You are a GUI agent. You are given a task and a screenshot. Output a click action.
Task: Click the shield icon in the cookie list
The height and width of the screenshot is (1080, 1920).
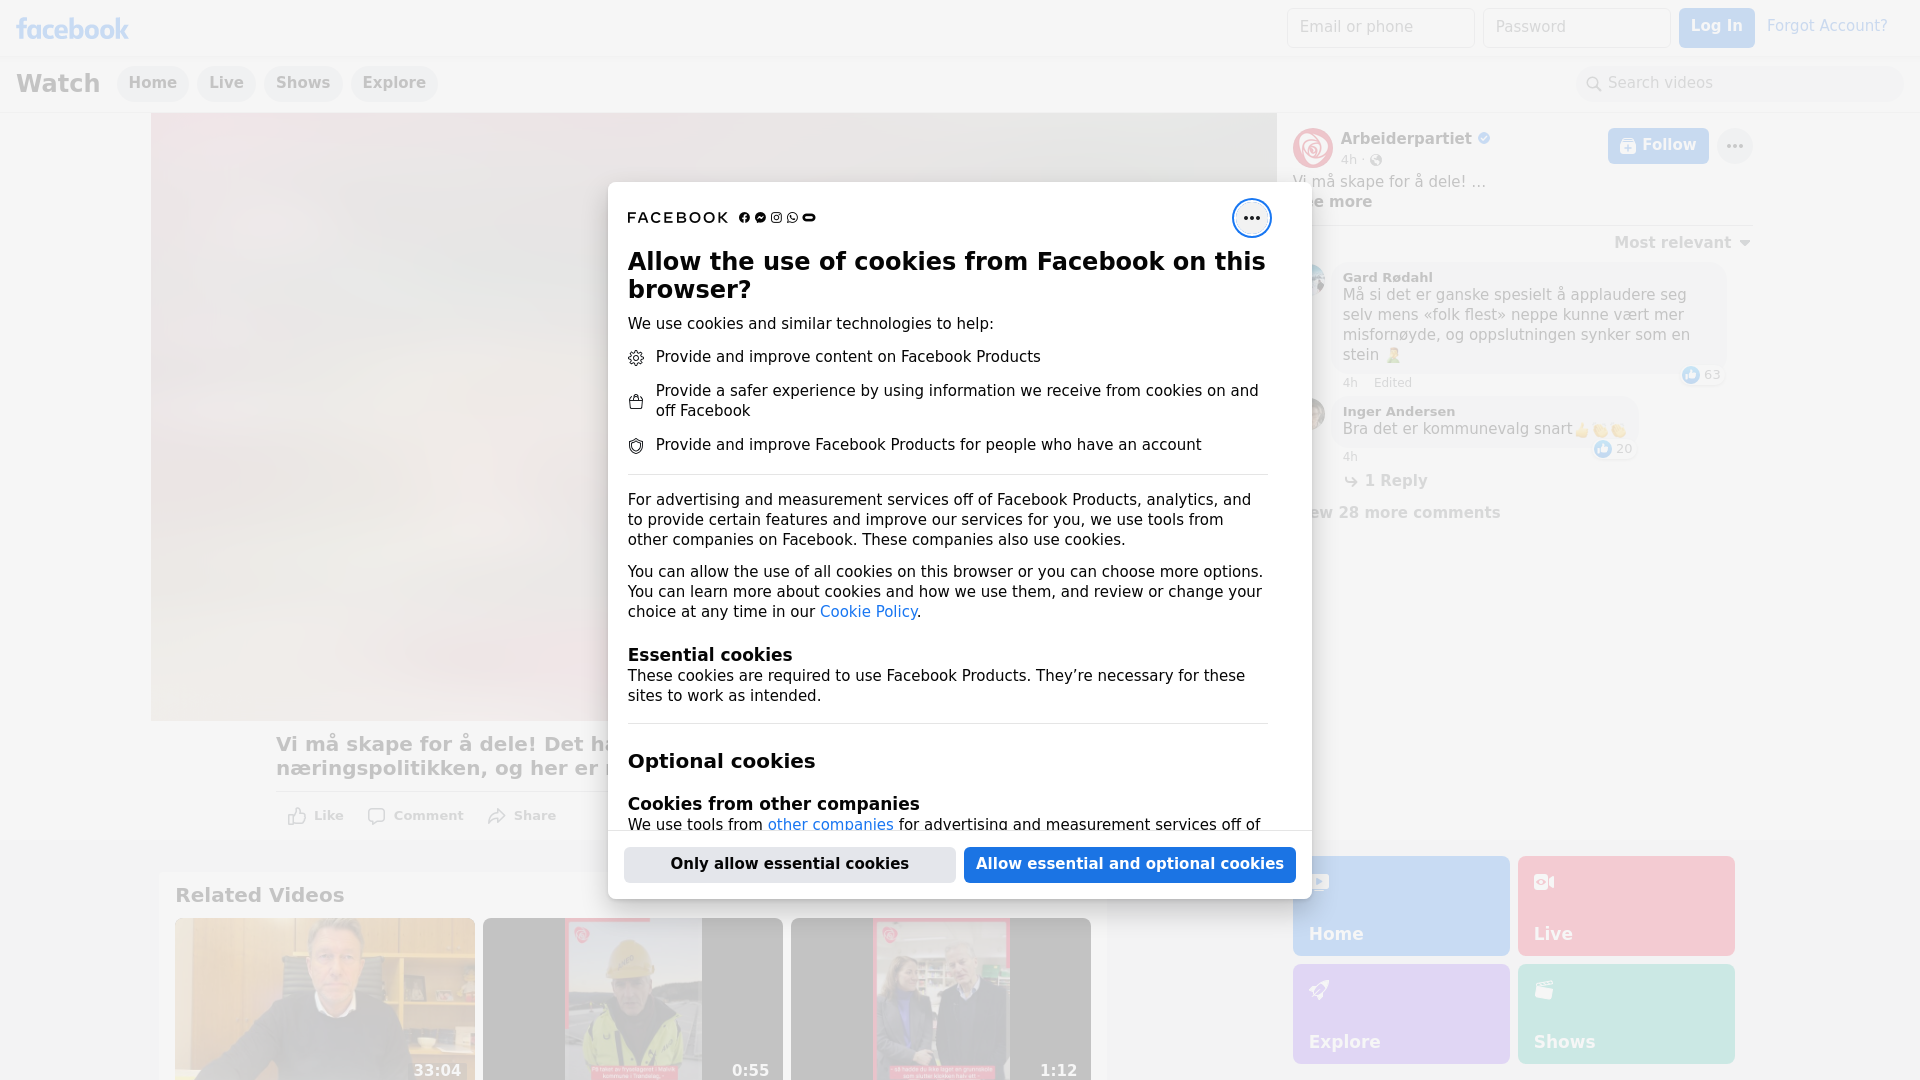coord(636,446)
